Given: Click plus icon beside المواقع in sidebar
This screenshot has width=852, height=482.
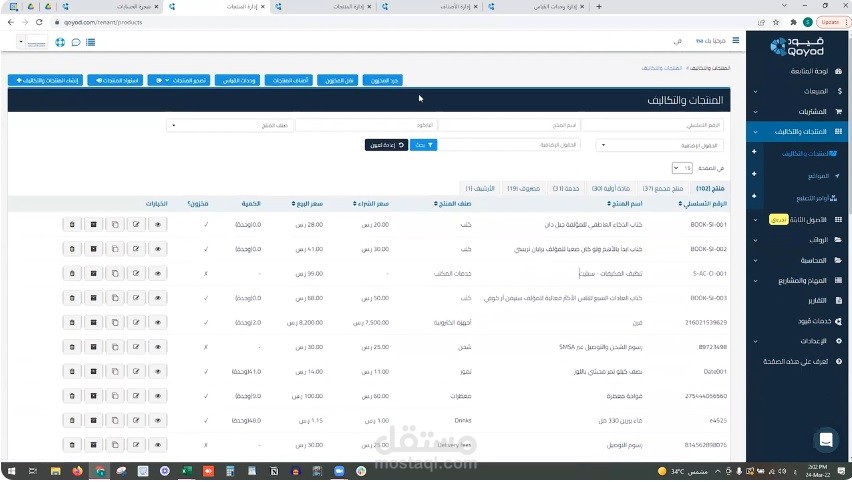Looking at the screenshot, I should 754,174.
